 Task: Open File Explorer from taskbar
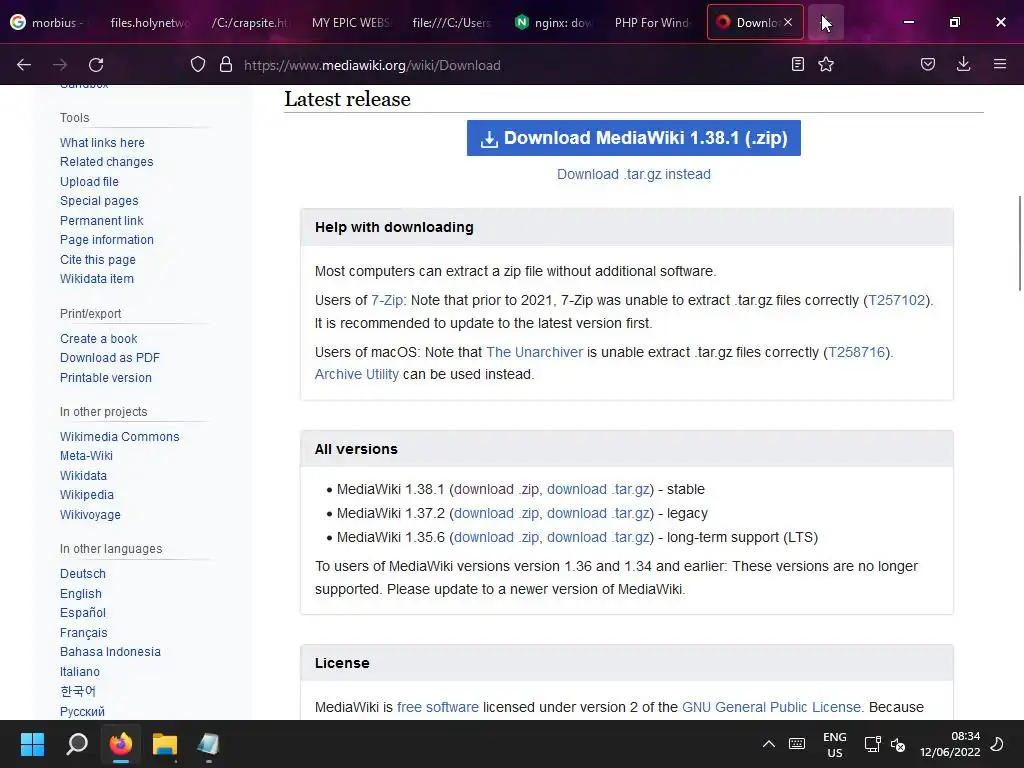(165, 744)
